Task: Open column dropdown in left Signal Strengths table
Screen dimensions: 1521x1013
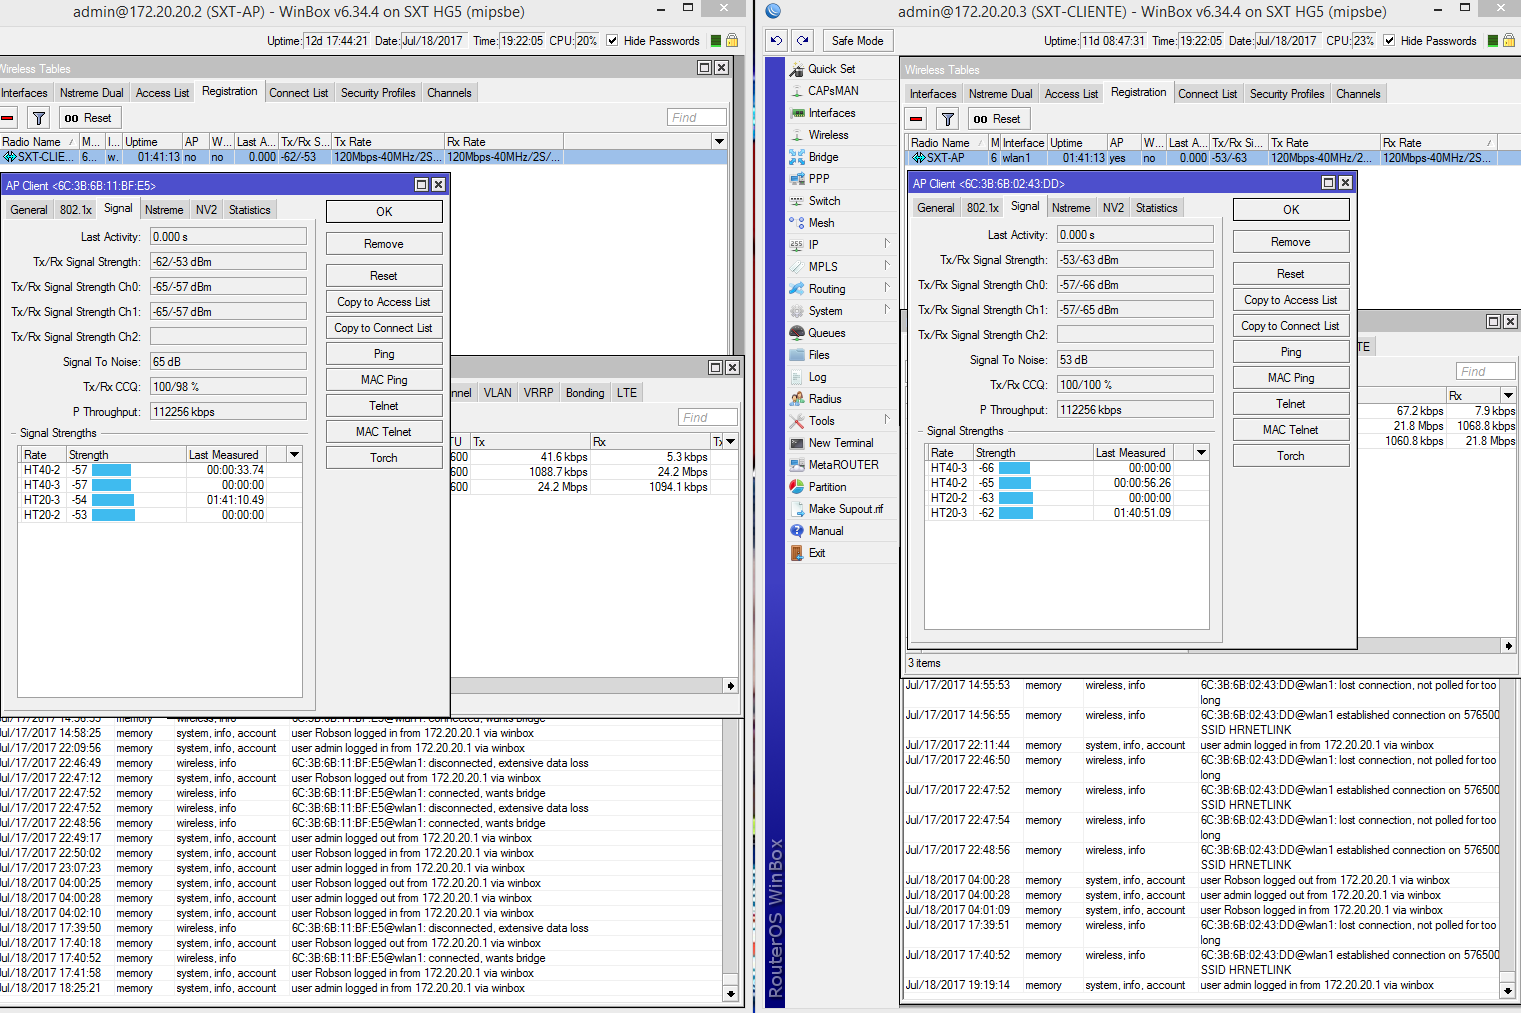Action: (294, 455)
